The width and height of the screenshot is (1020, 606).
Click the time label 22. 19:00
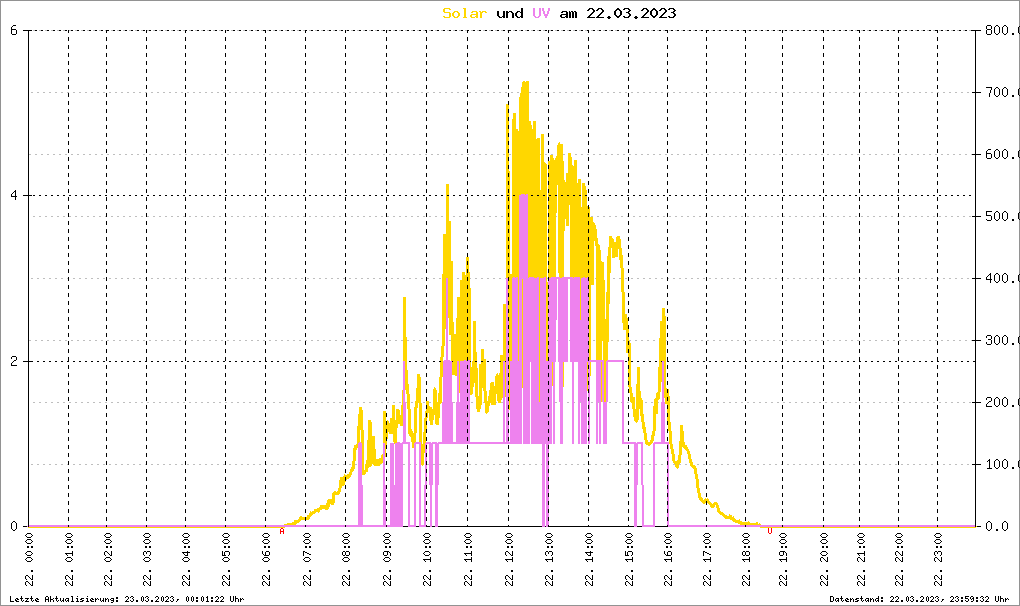[x=783, y=559]
